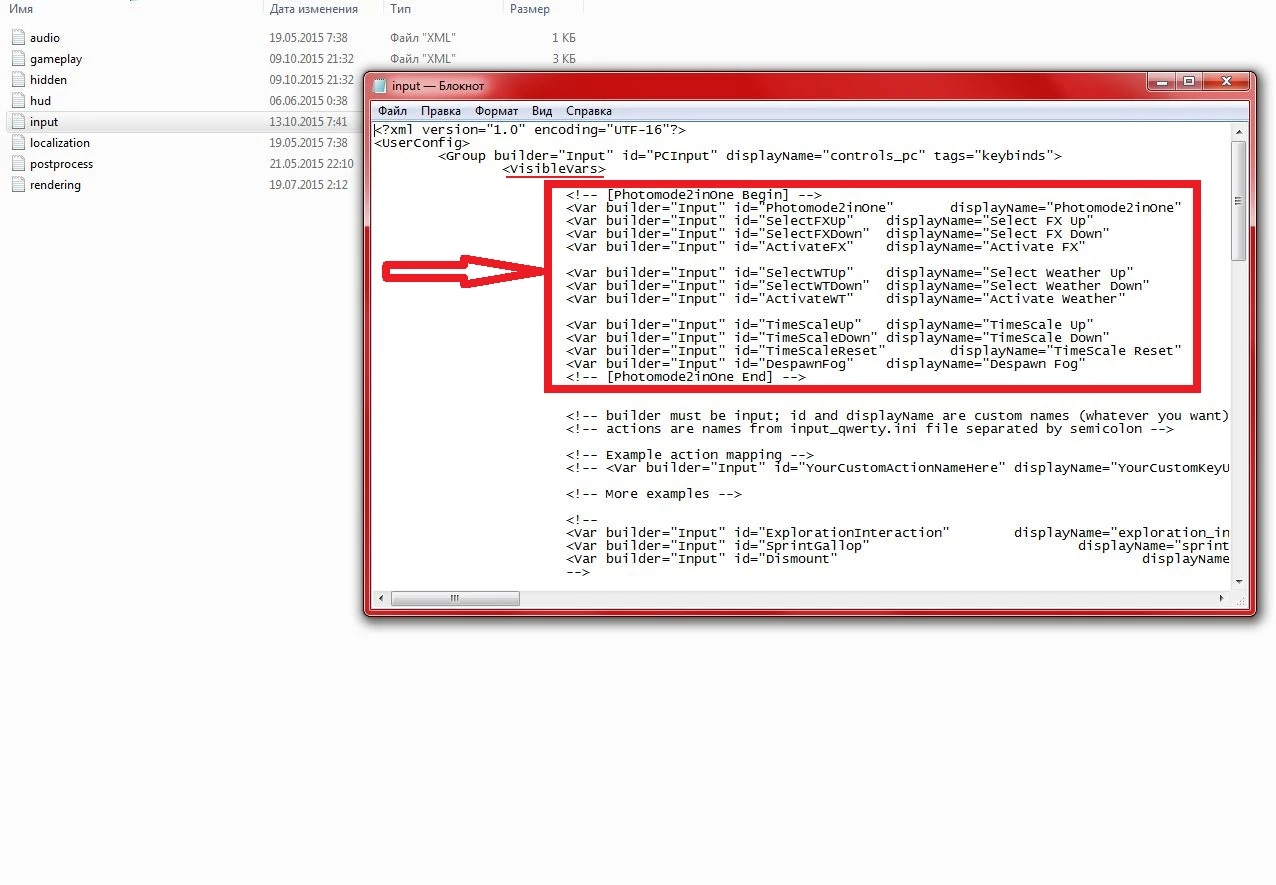The height and width of the screenshot is (885, 1276).
Task: Open the Вид menu in Notepad
Action: (542, 111)
